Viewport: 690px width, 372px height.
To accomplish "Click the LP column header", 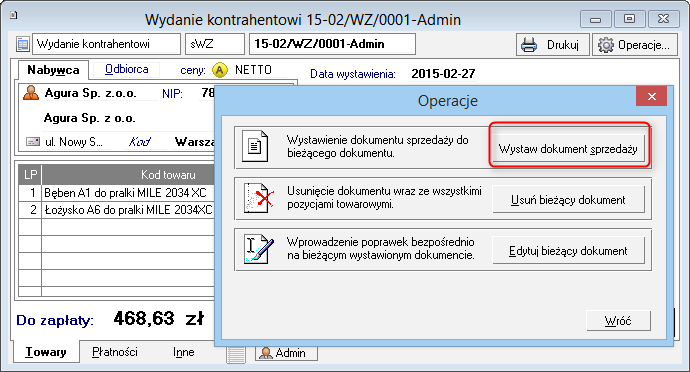I will (x=30, y=175).
